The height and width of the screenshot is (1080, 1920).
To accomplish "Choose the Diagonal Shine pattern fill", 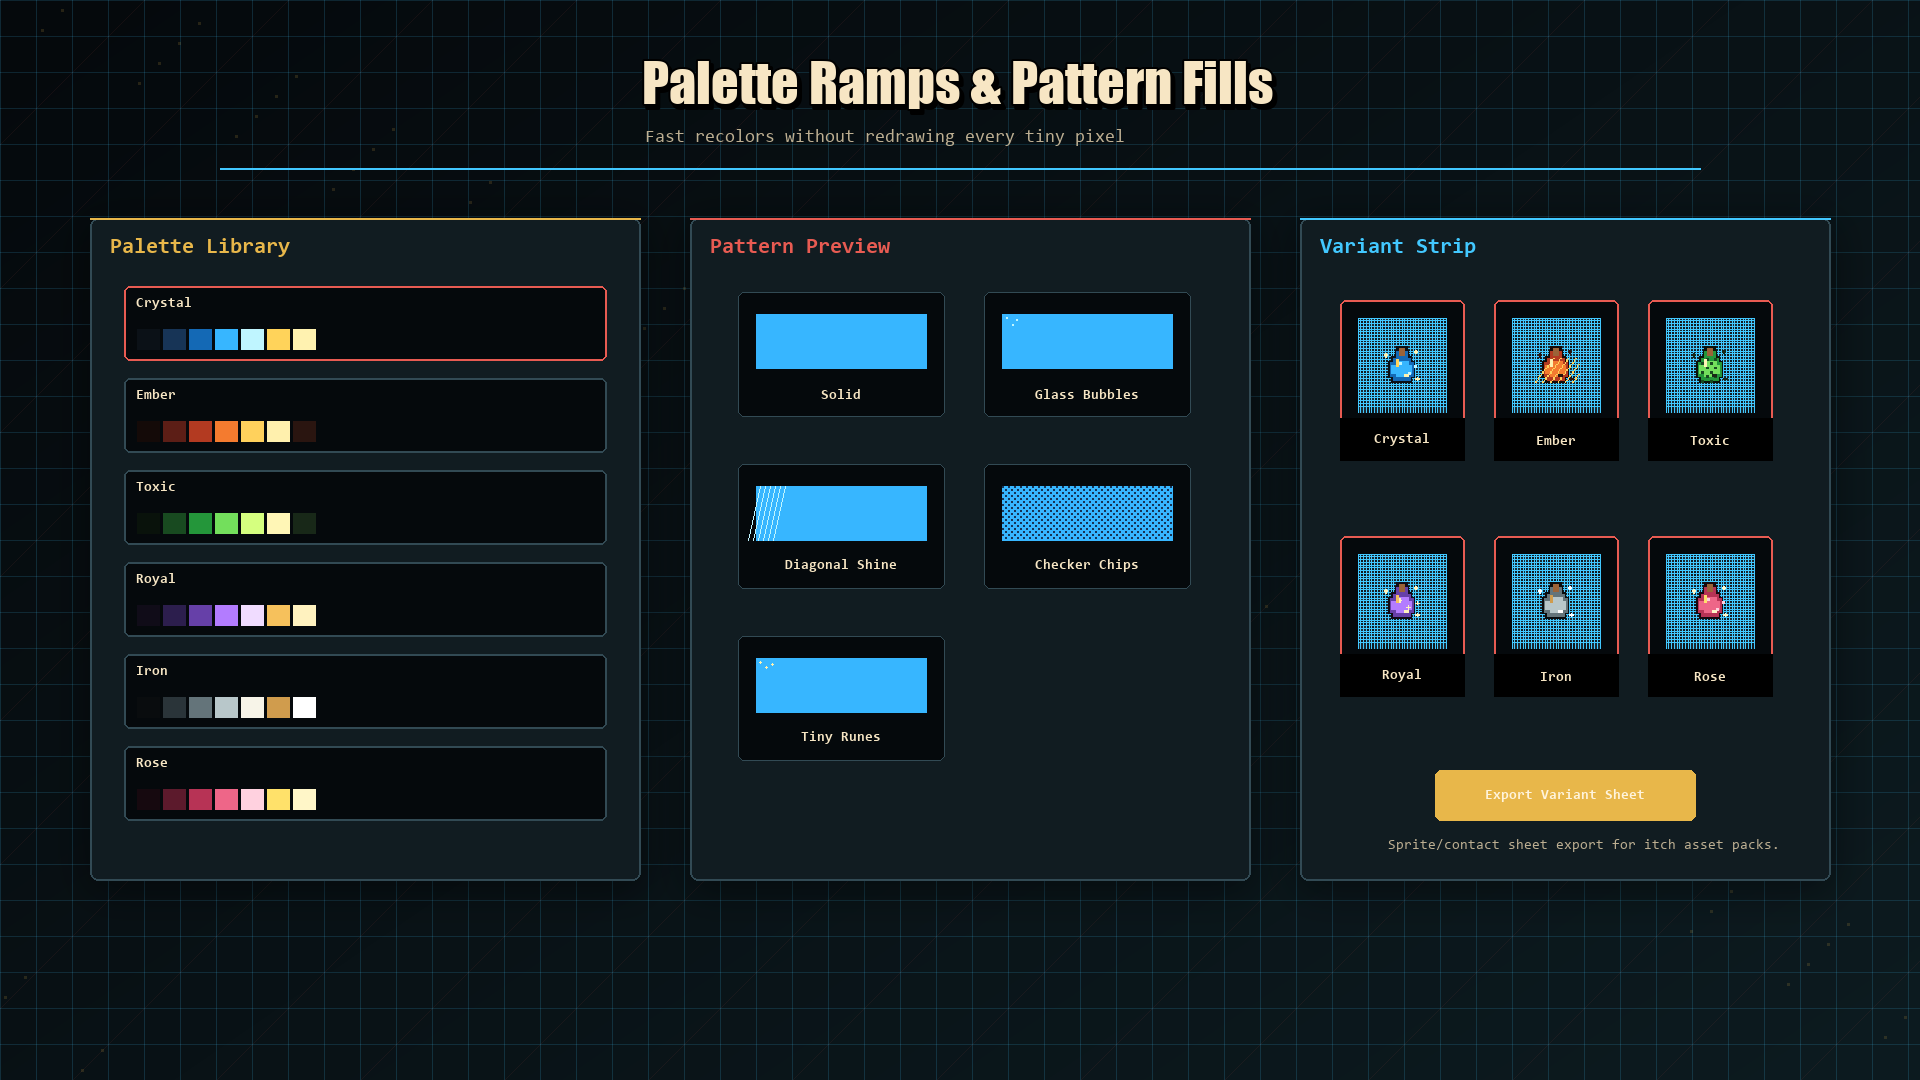I will [x=841, y=526].
